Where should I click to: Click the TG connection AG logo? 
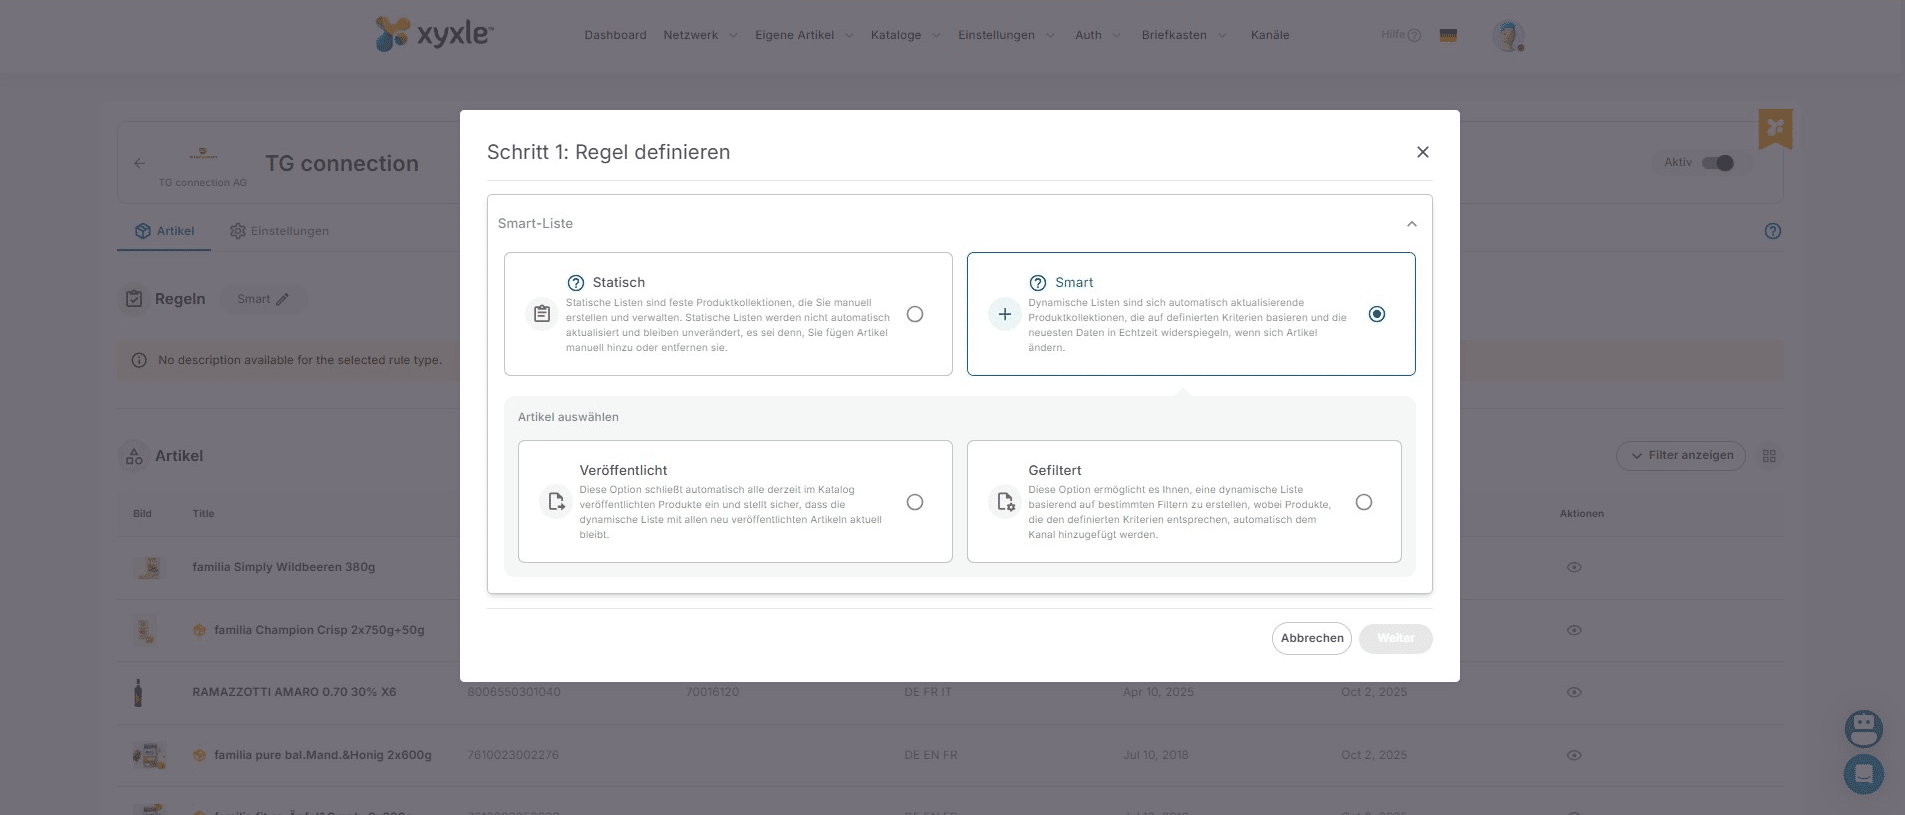coord(203,154)
